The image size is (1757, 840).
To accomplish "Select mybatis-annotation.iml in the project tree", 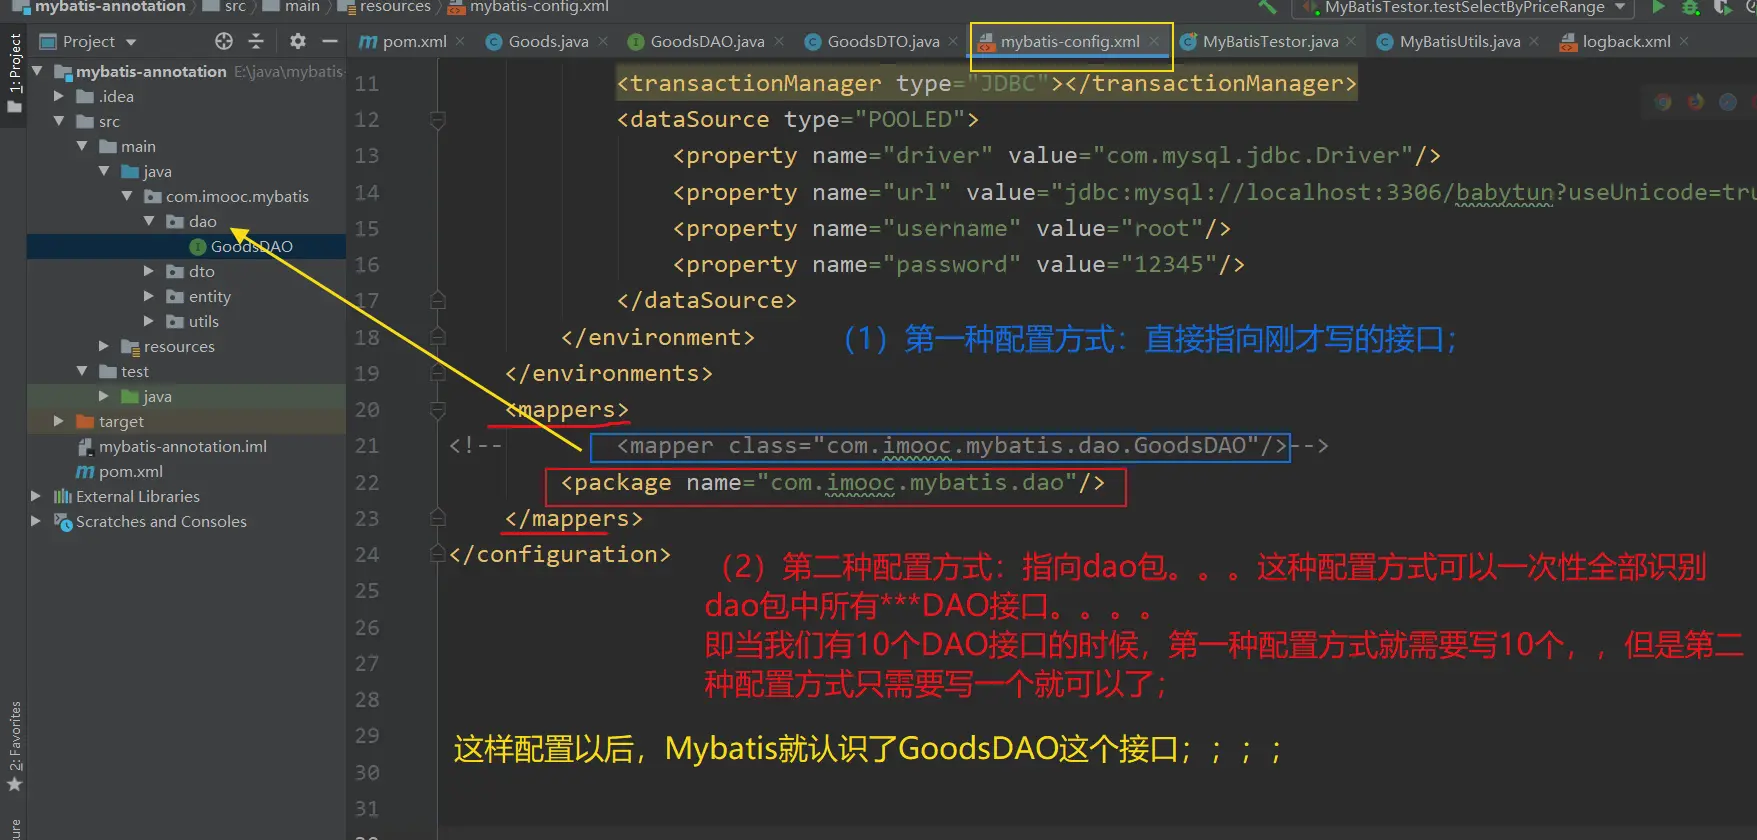I will (x=183, y=446).
